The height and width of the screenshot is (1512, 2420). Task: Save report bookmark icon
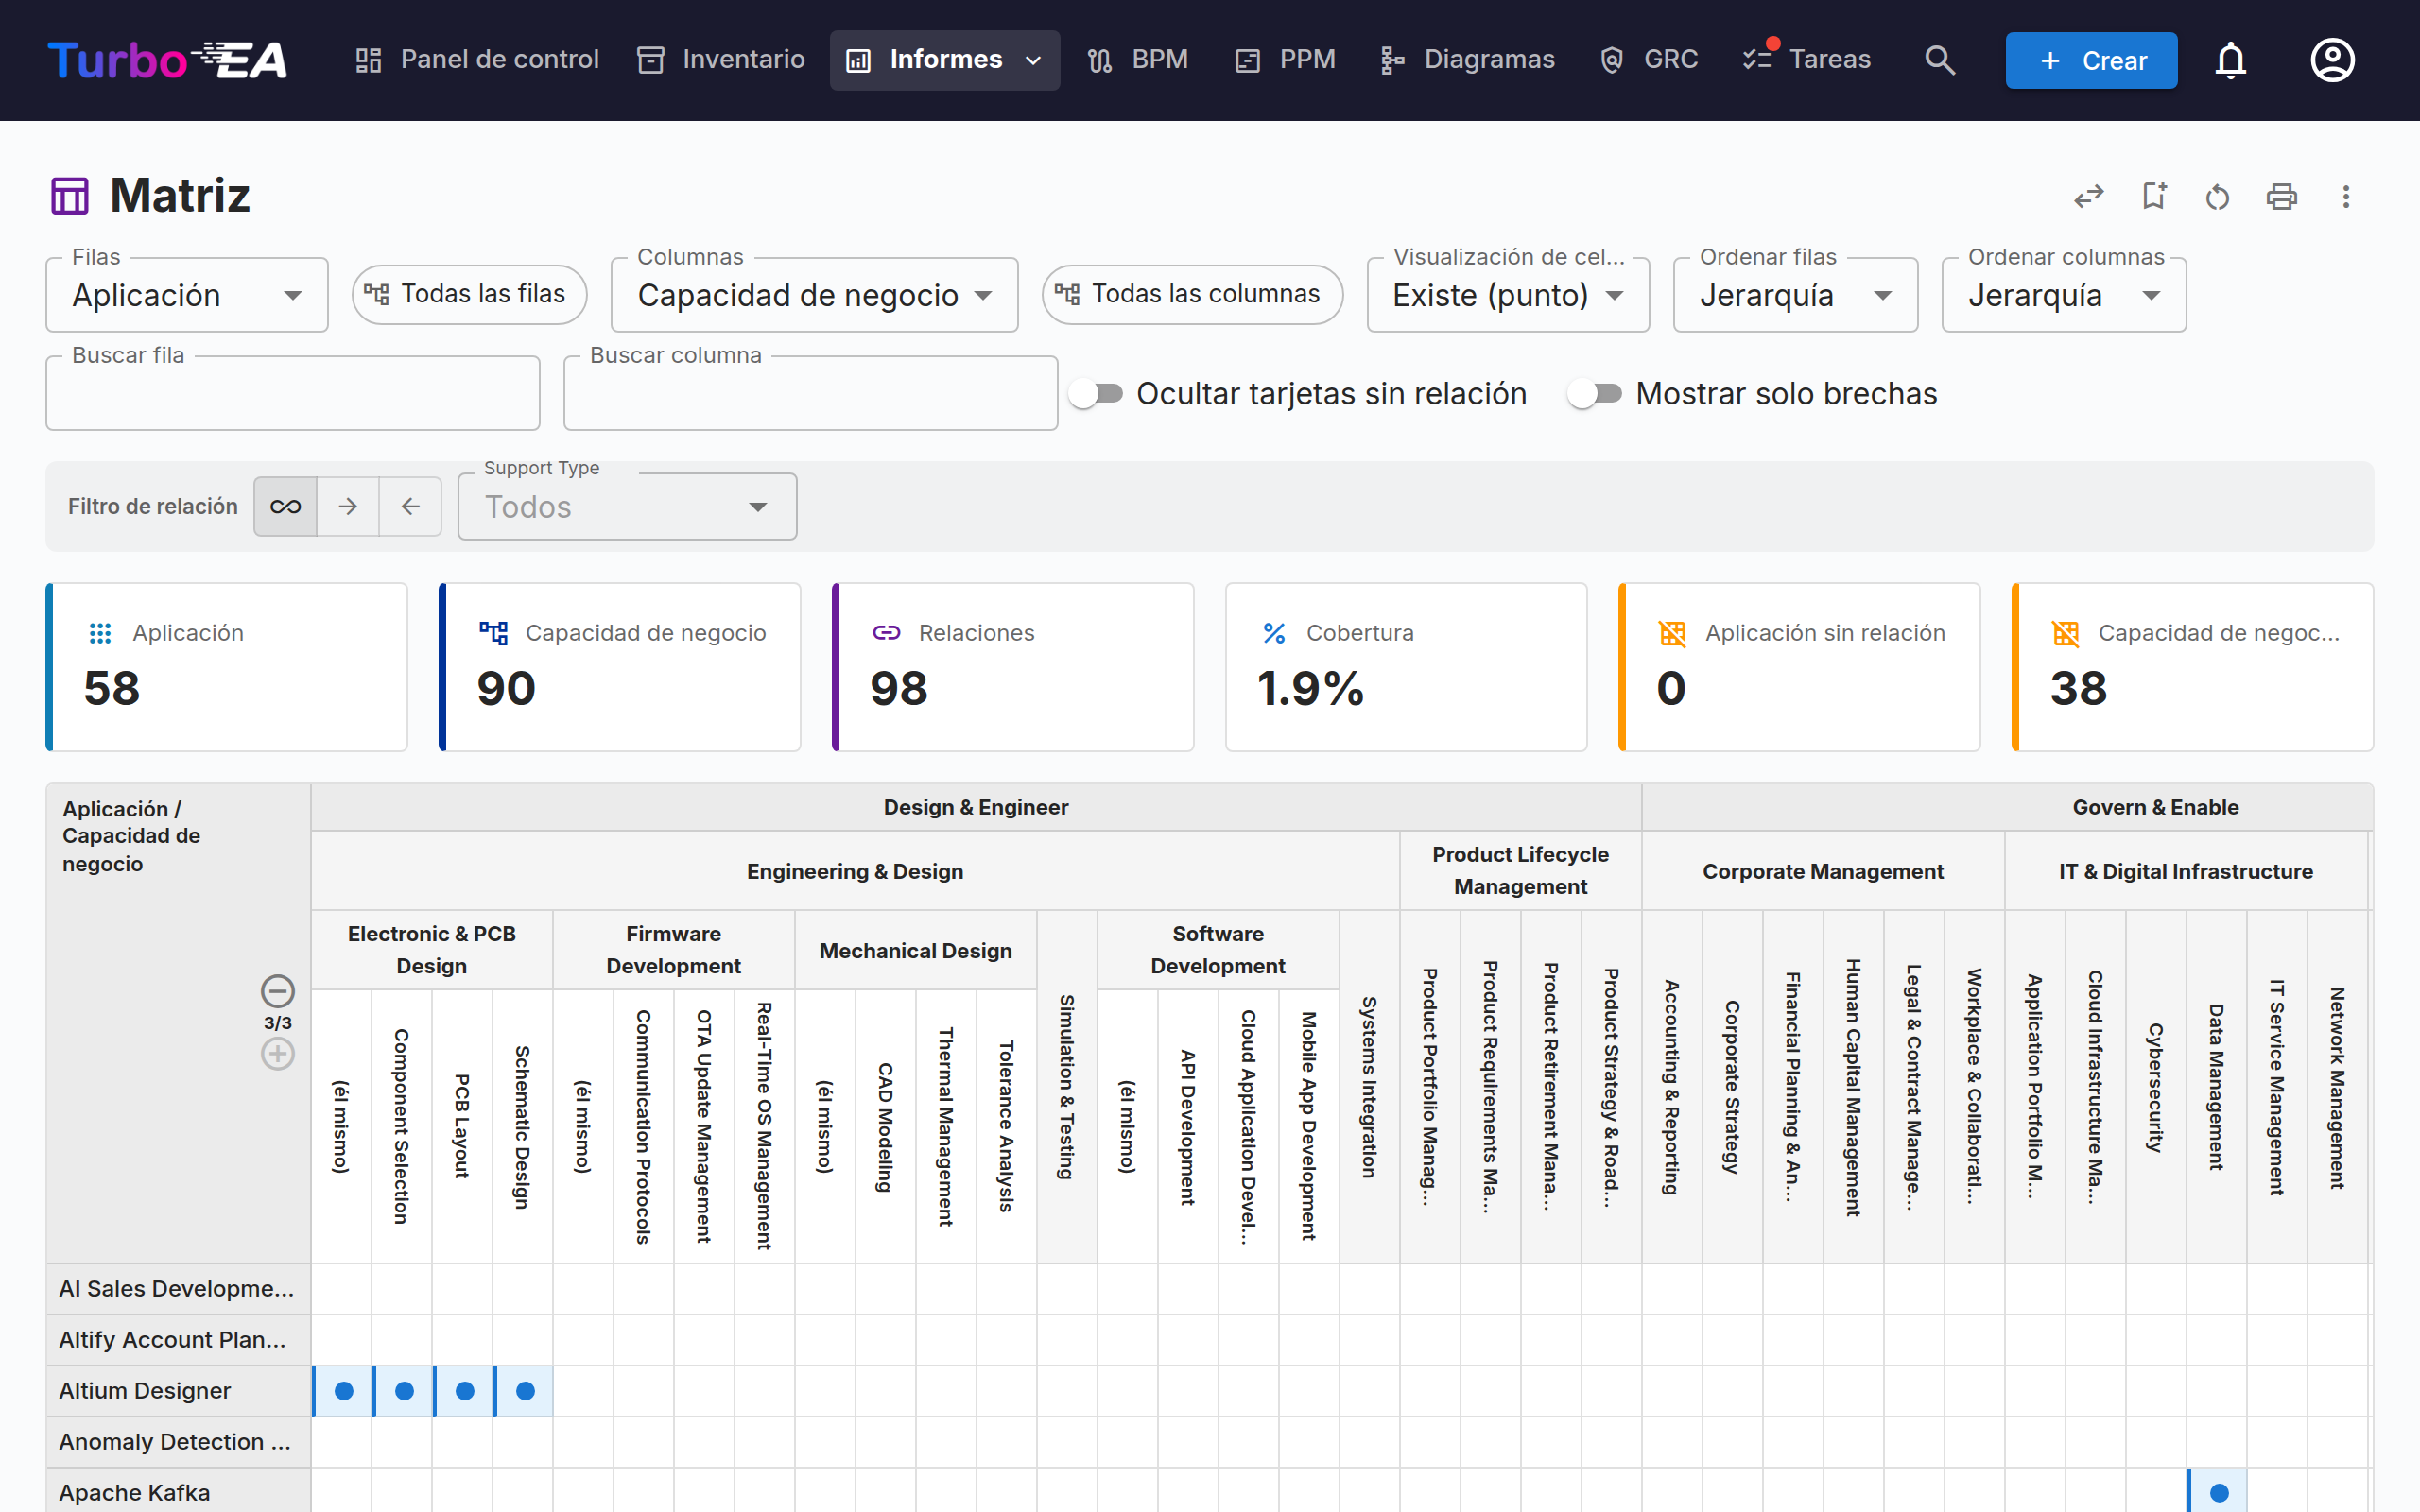coord(2153,196)
